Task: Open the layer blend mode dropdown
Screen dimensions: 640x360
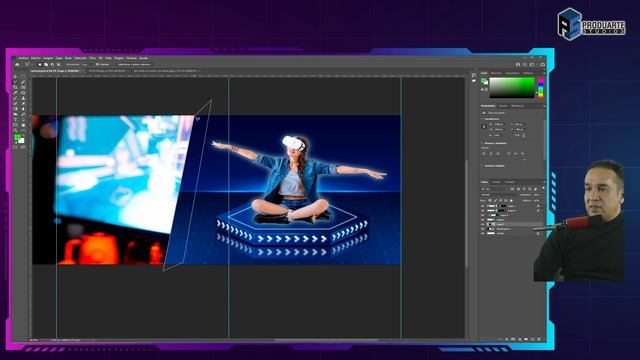Action: click(x=499, y=195)
